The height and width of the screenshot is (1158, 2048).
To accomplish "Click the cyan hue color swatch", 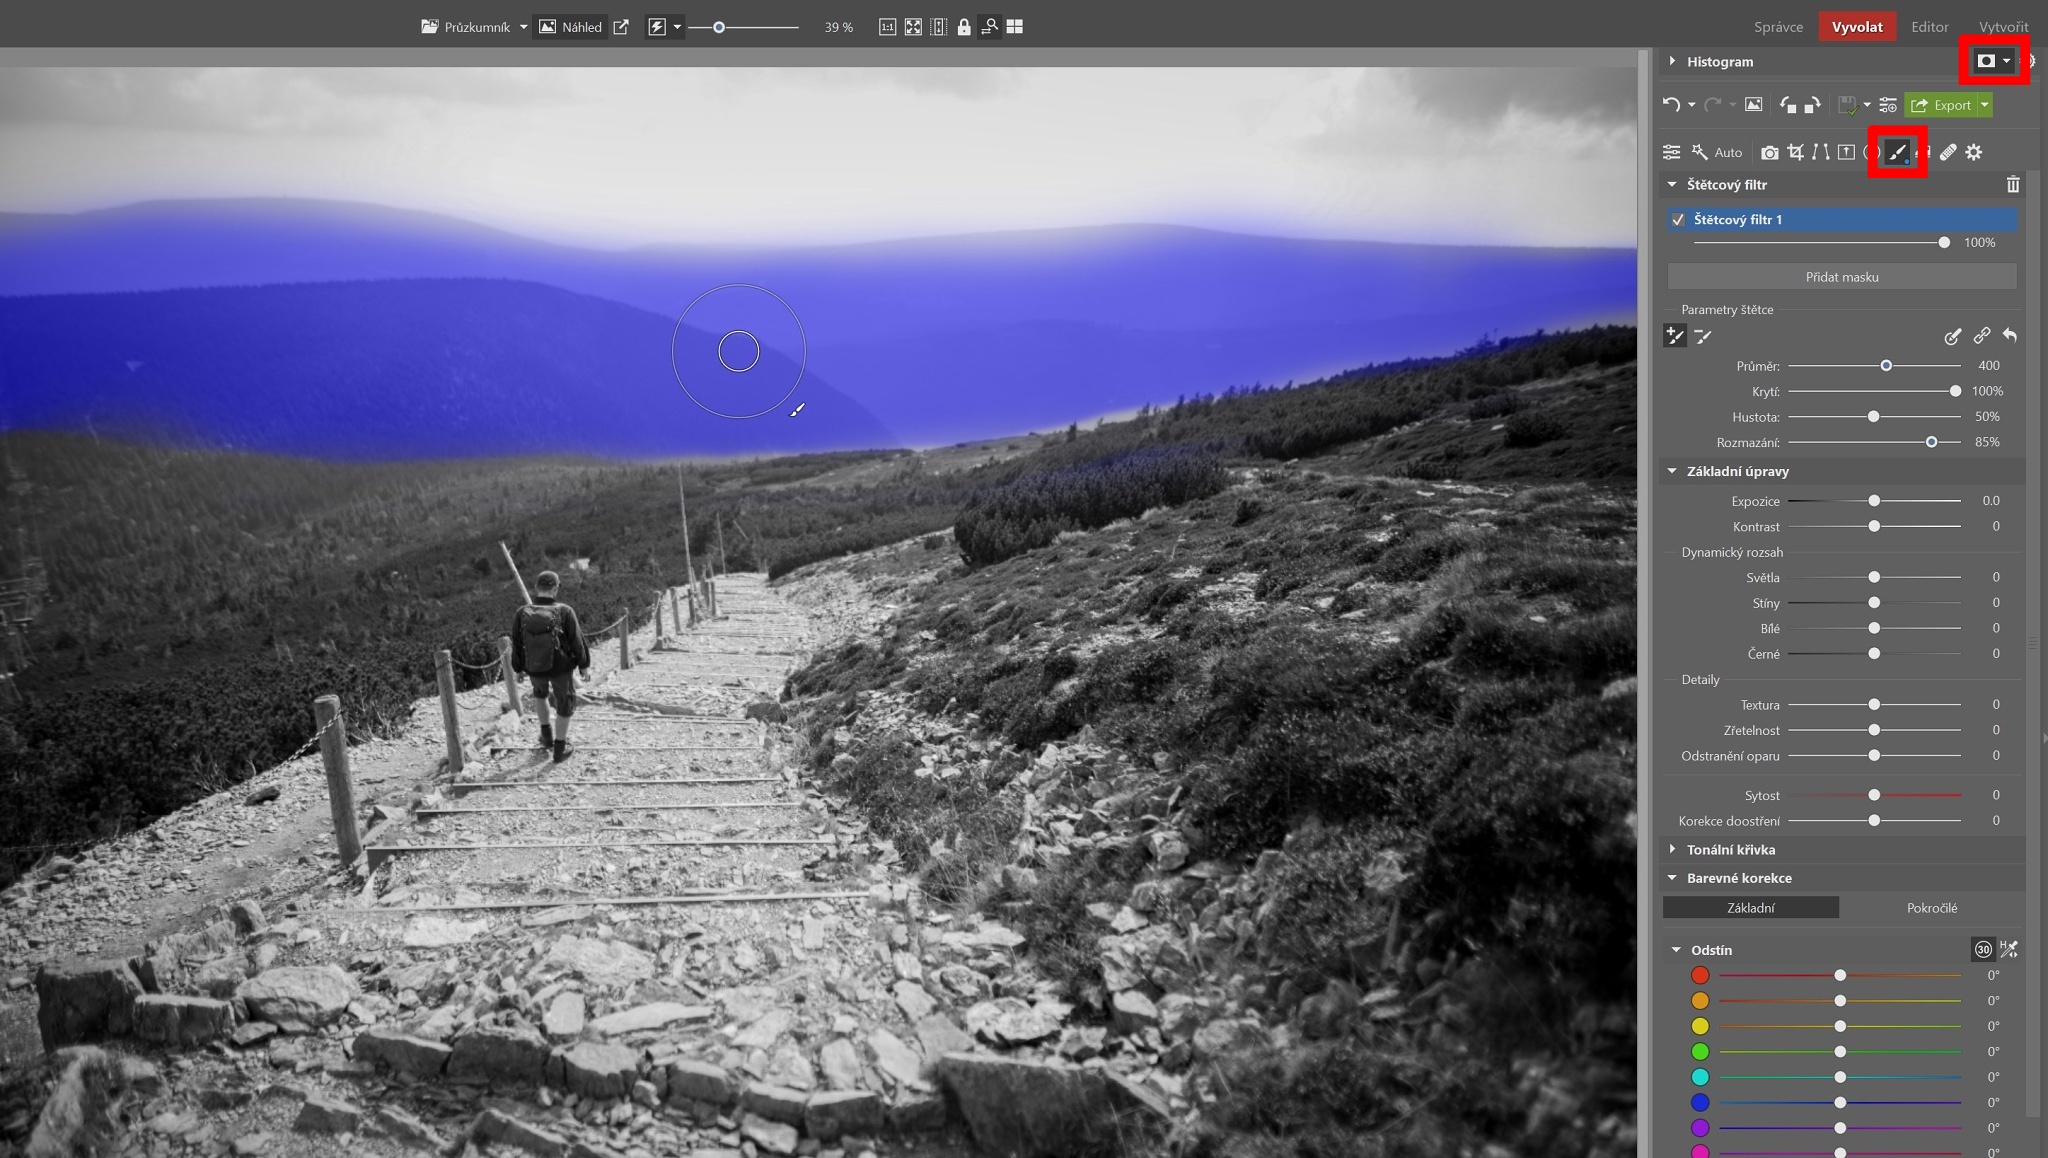I will point(1700,1077).
